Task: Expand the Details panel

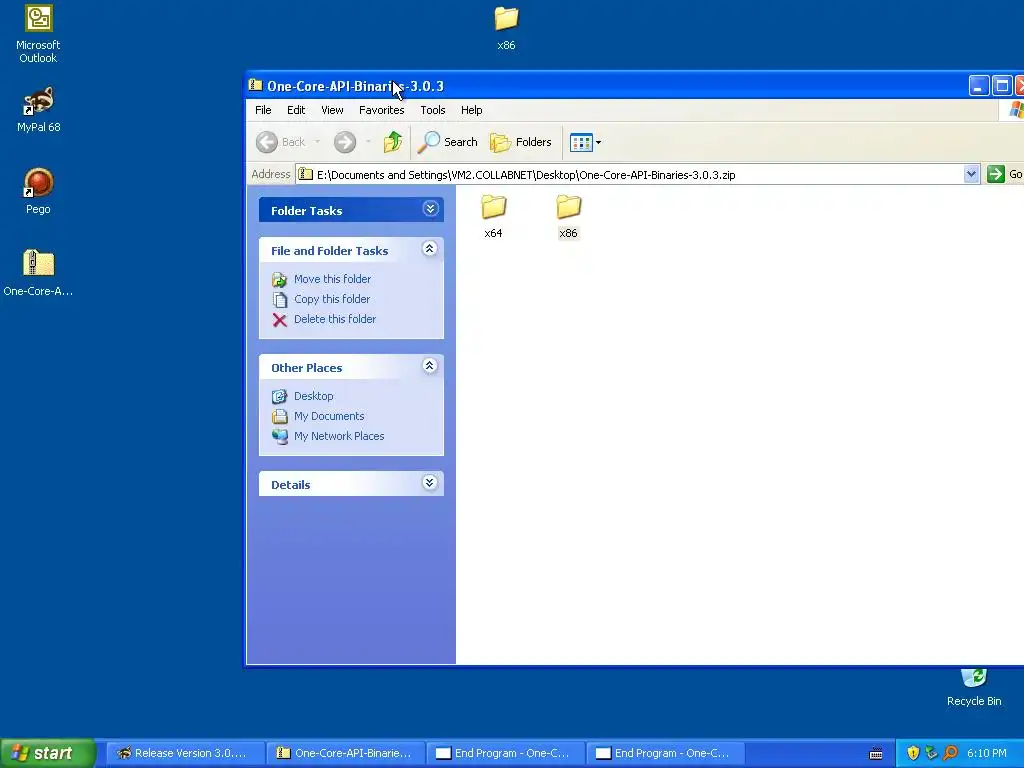Action: pyautogui.click(x=430, y=483)
